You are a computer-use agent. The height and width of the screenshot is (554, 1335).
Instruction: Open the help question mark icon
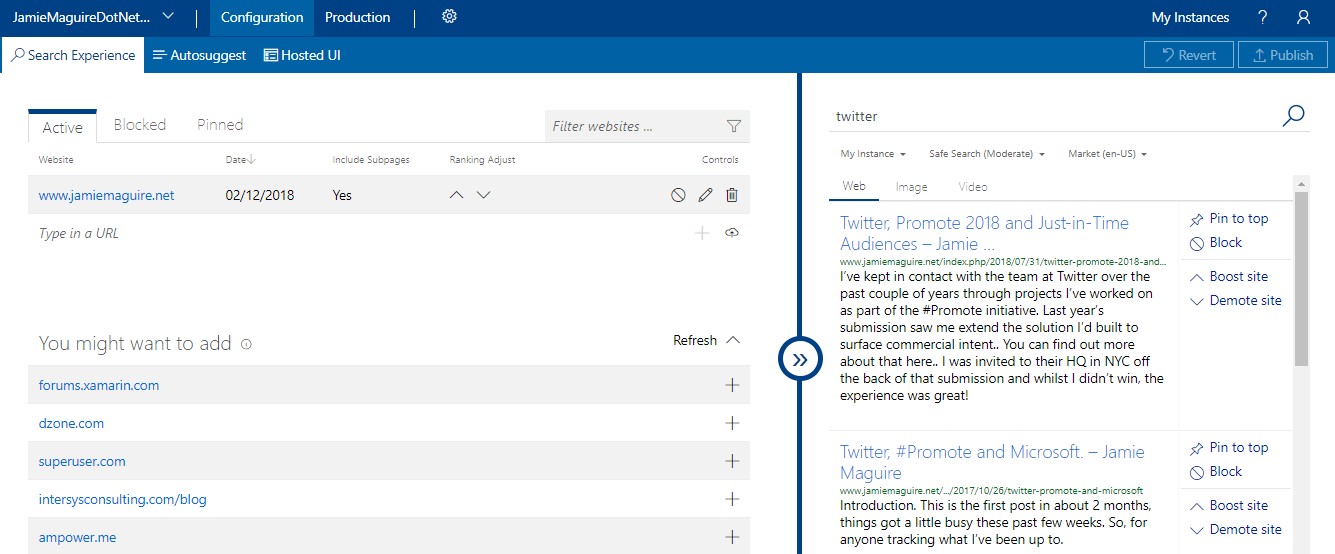[x=1263, y=17]
